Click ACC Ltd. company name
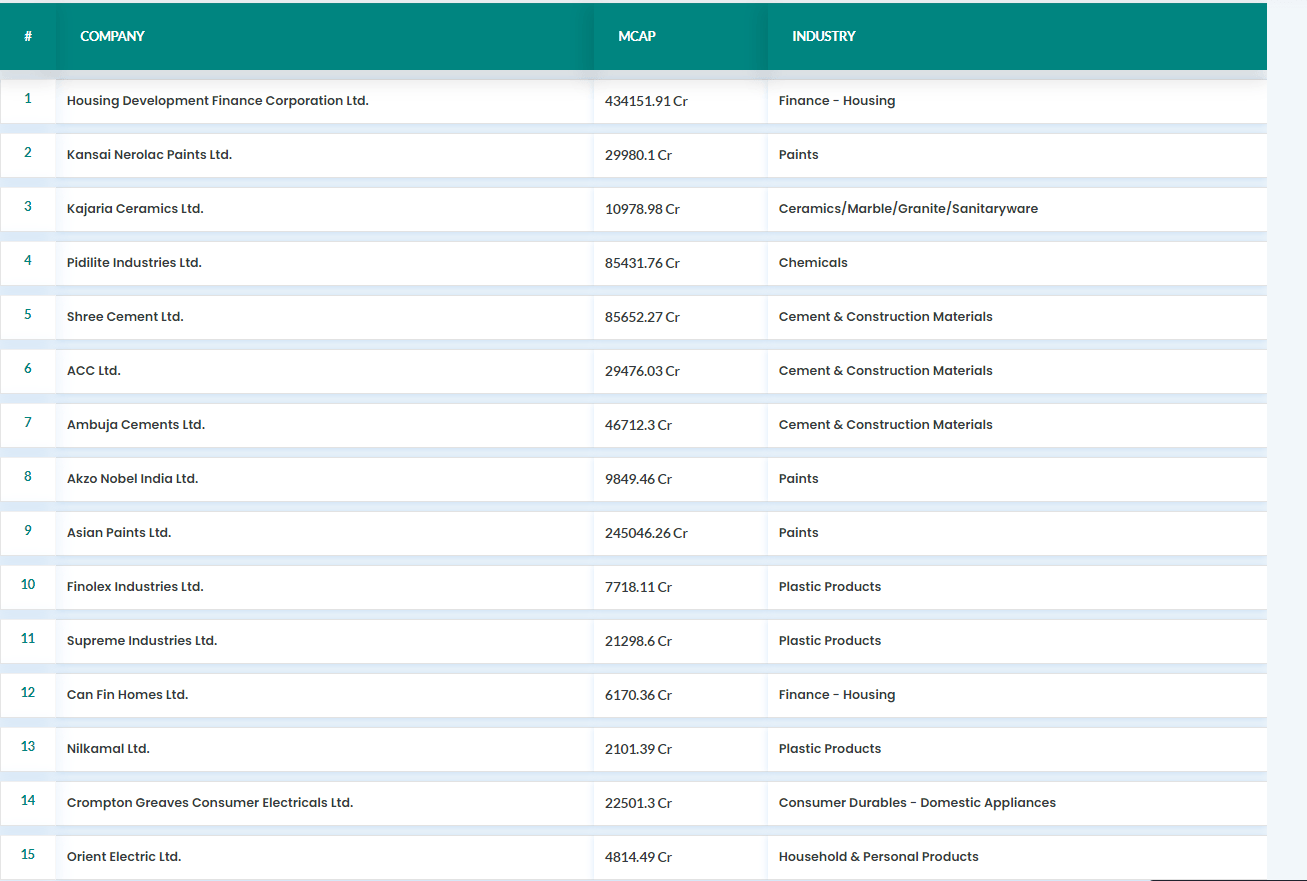The width and height of the screenshot is (1307, 881). click(94, 371)
